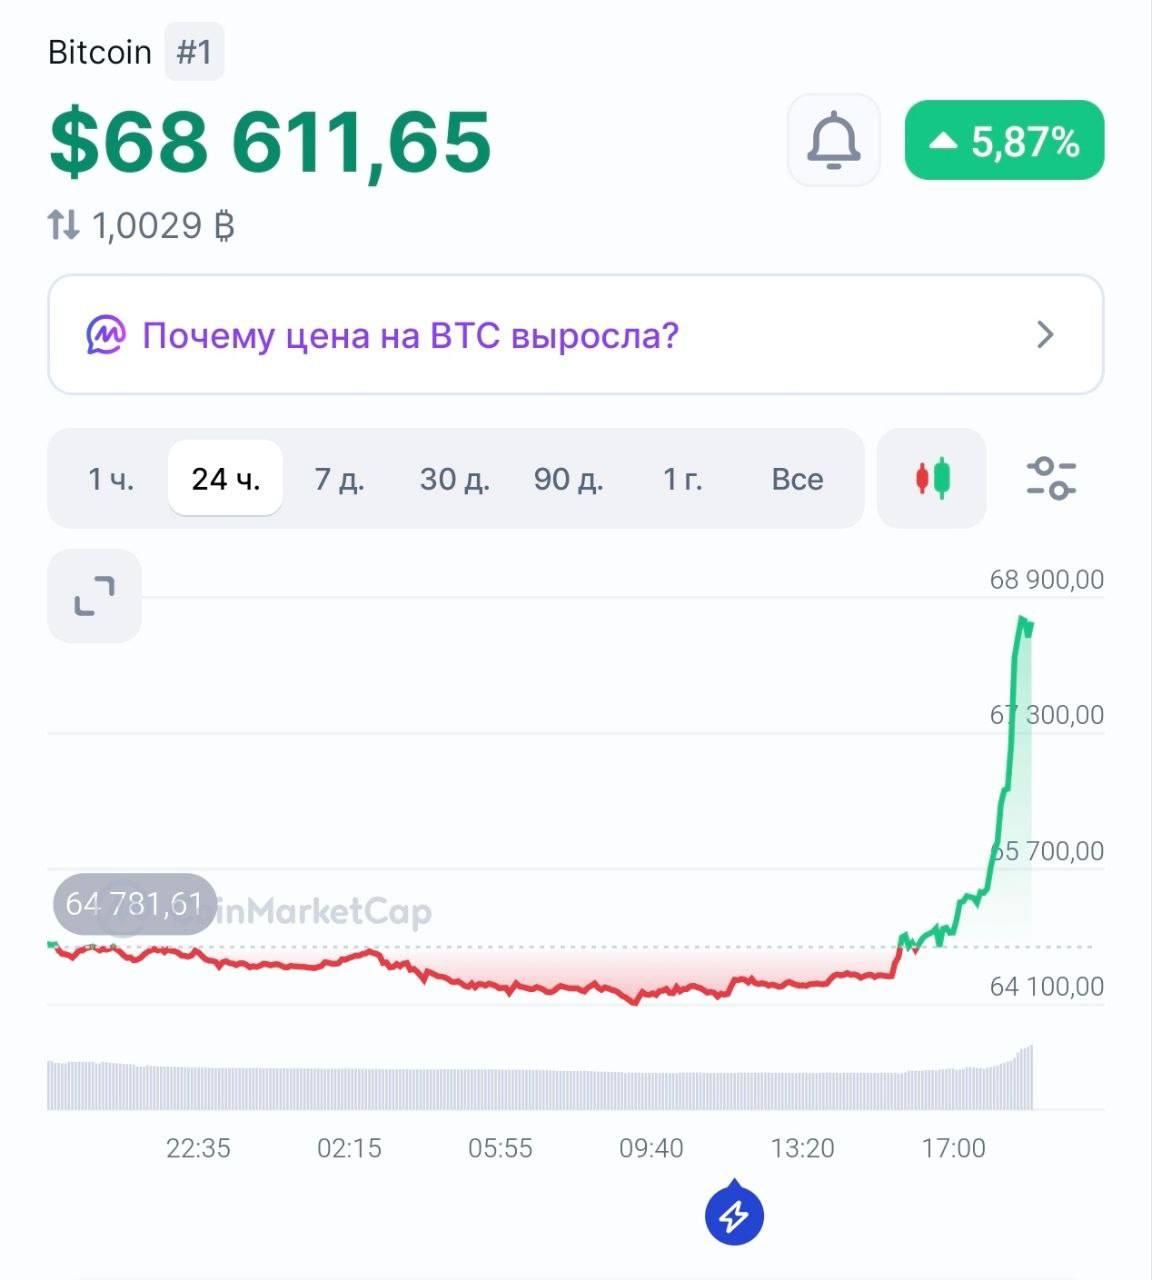Select the 1 г. timeframe
Screen dimensions: 1152x1280
tap(683, 479)
